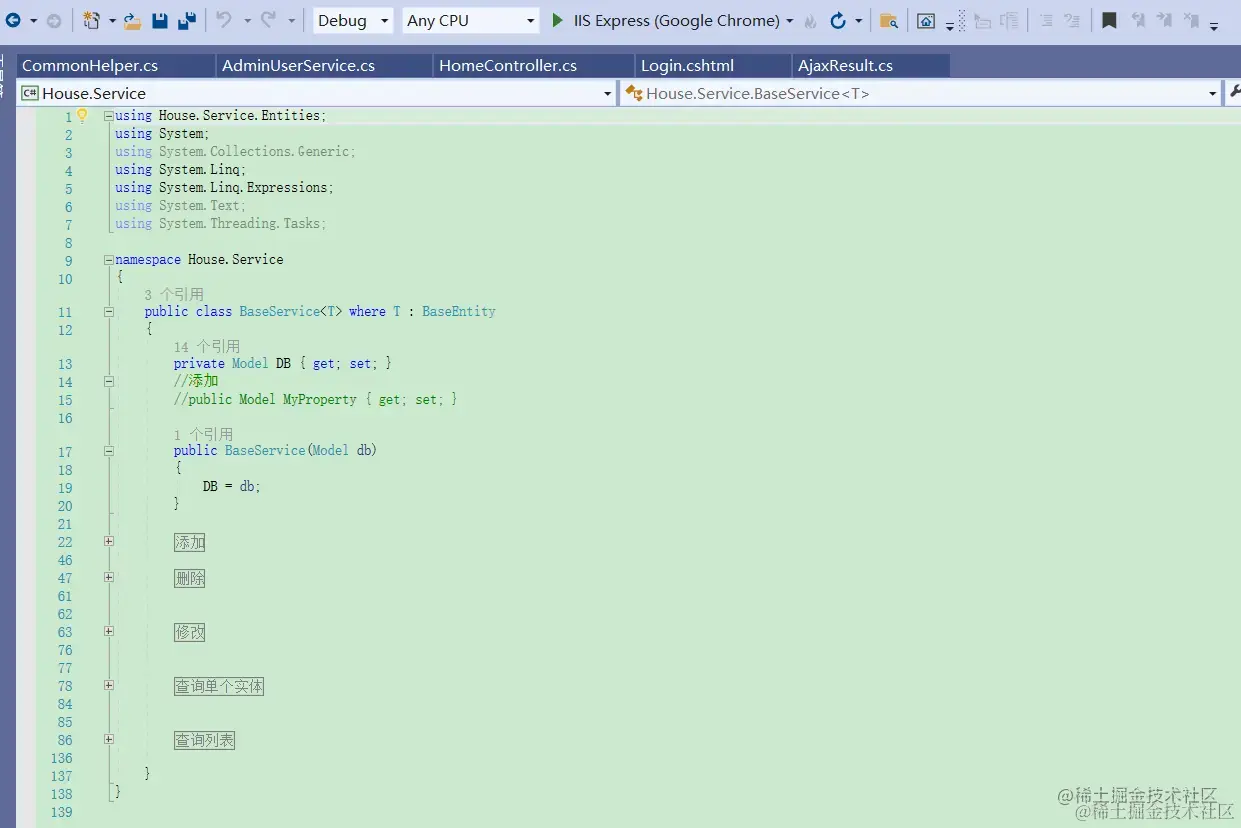Switch to the AjaxResult.cs tab
Screen dimensions: 1241x828
870,65
